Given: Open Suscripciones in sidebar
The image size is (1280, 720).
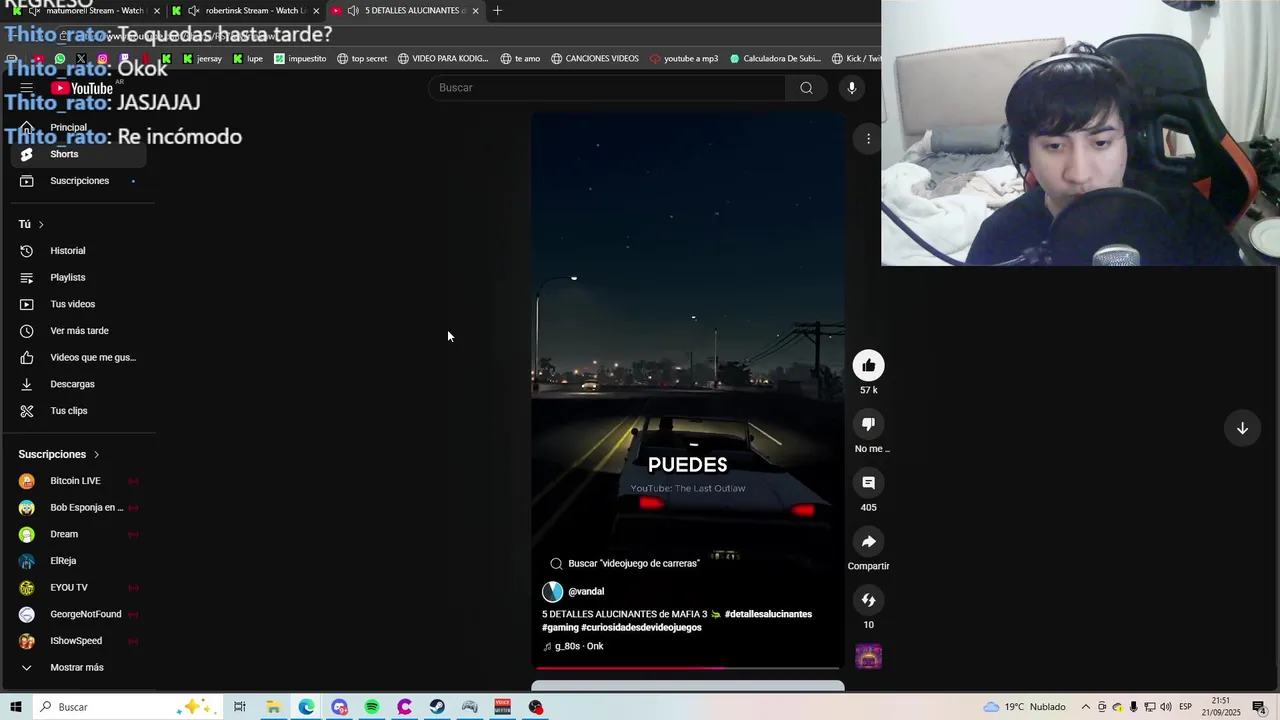Looking at the screenshot, I should click(x=78, y=181).
